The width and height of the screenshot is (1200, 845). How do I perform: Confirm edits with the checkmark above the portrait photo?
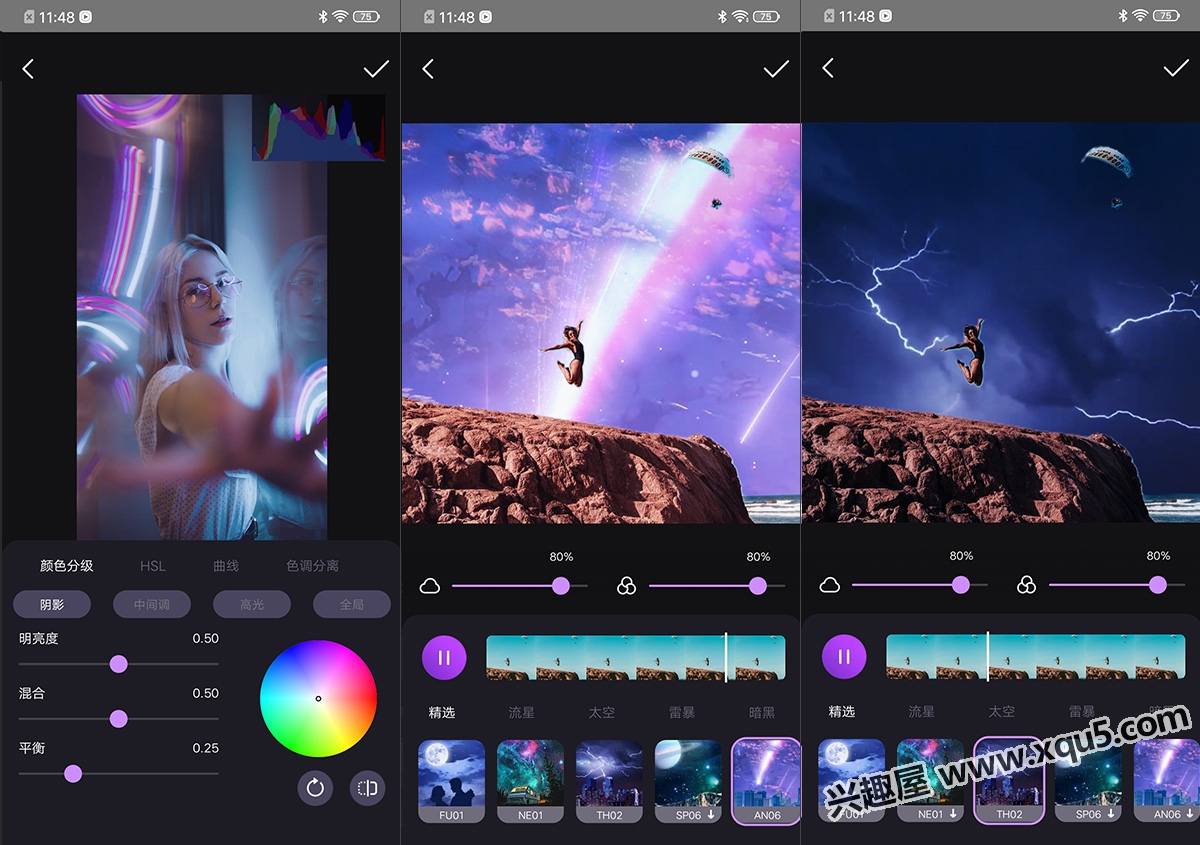tap(376, 69)
